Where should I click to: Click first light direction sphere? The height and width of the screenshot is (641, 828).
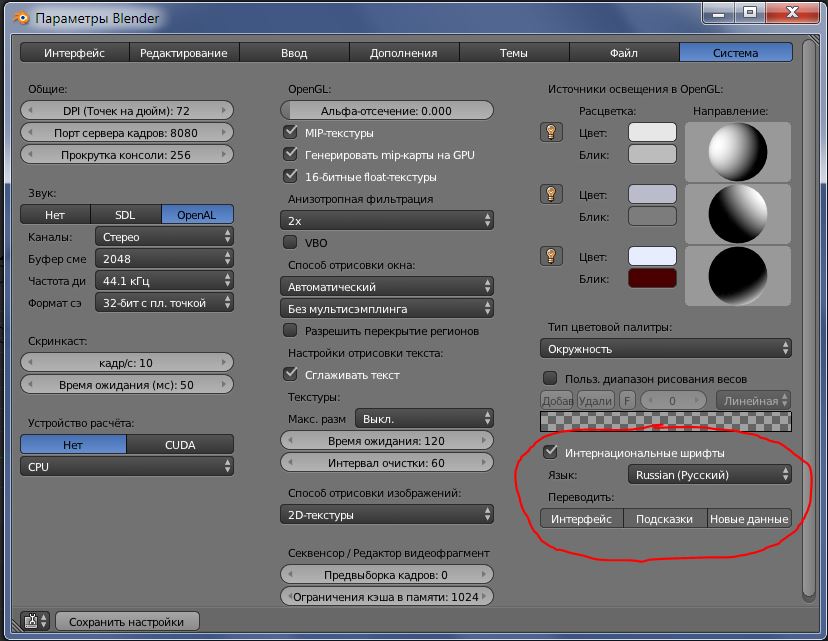(x=738, y=152)
